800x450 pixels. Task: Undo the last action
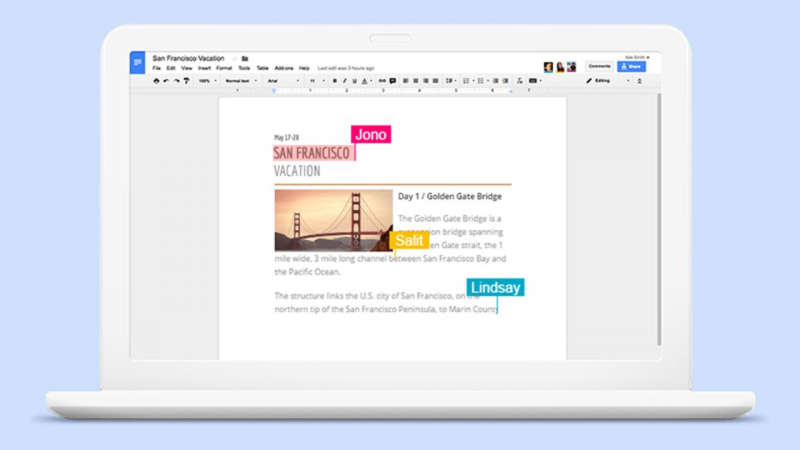tap(166, 81)
